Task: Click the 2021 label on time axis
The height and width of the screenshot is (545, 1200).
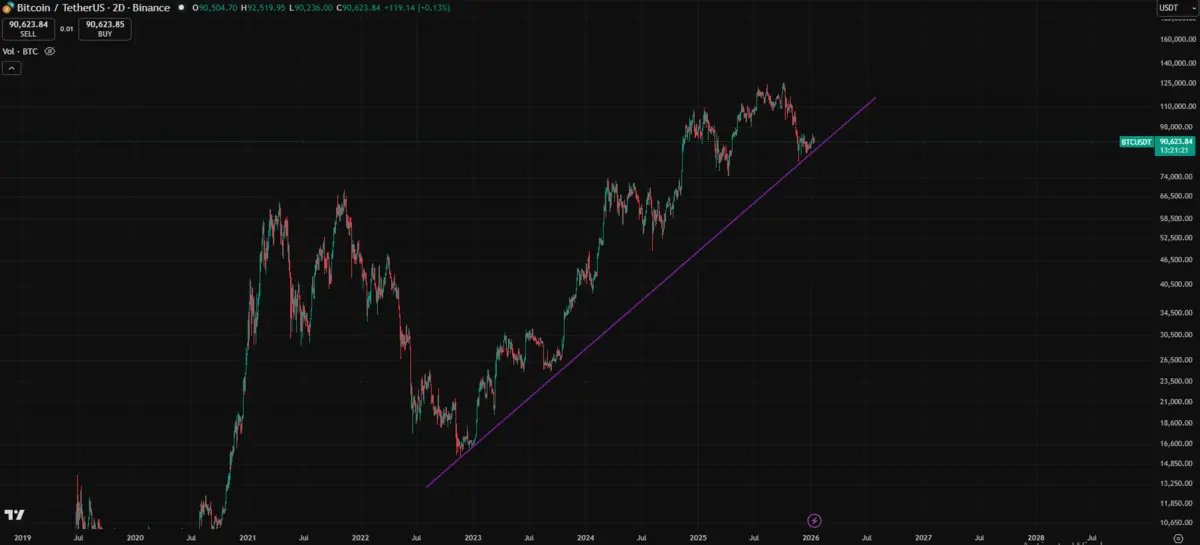Action: pos(247,538)
